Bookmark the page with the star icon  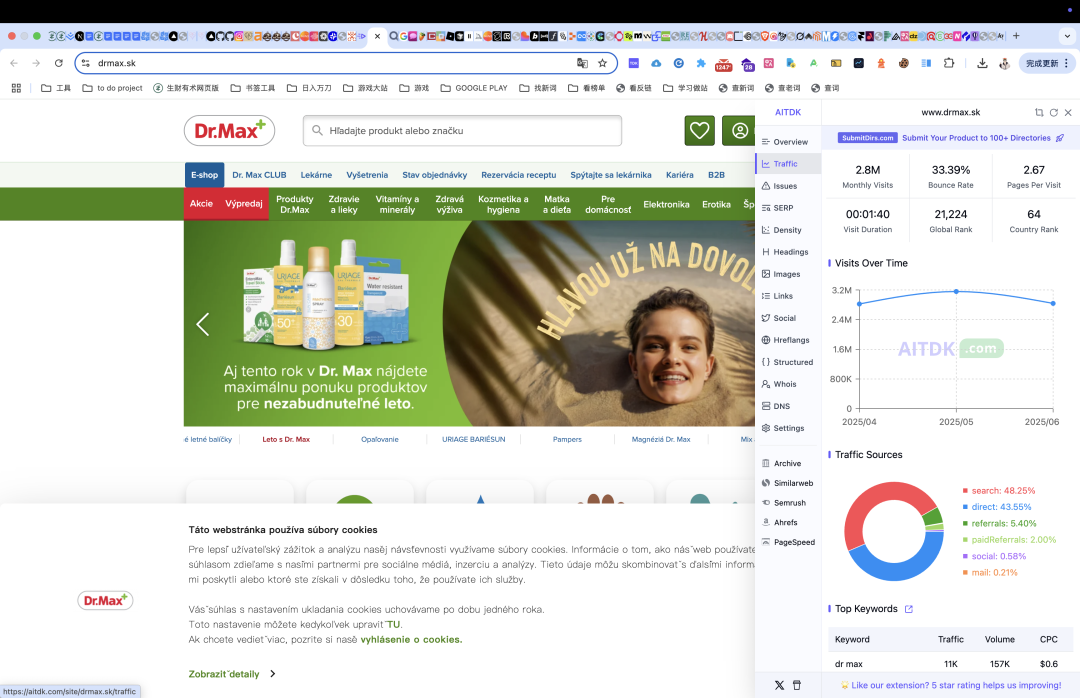pos(603,63)
